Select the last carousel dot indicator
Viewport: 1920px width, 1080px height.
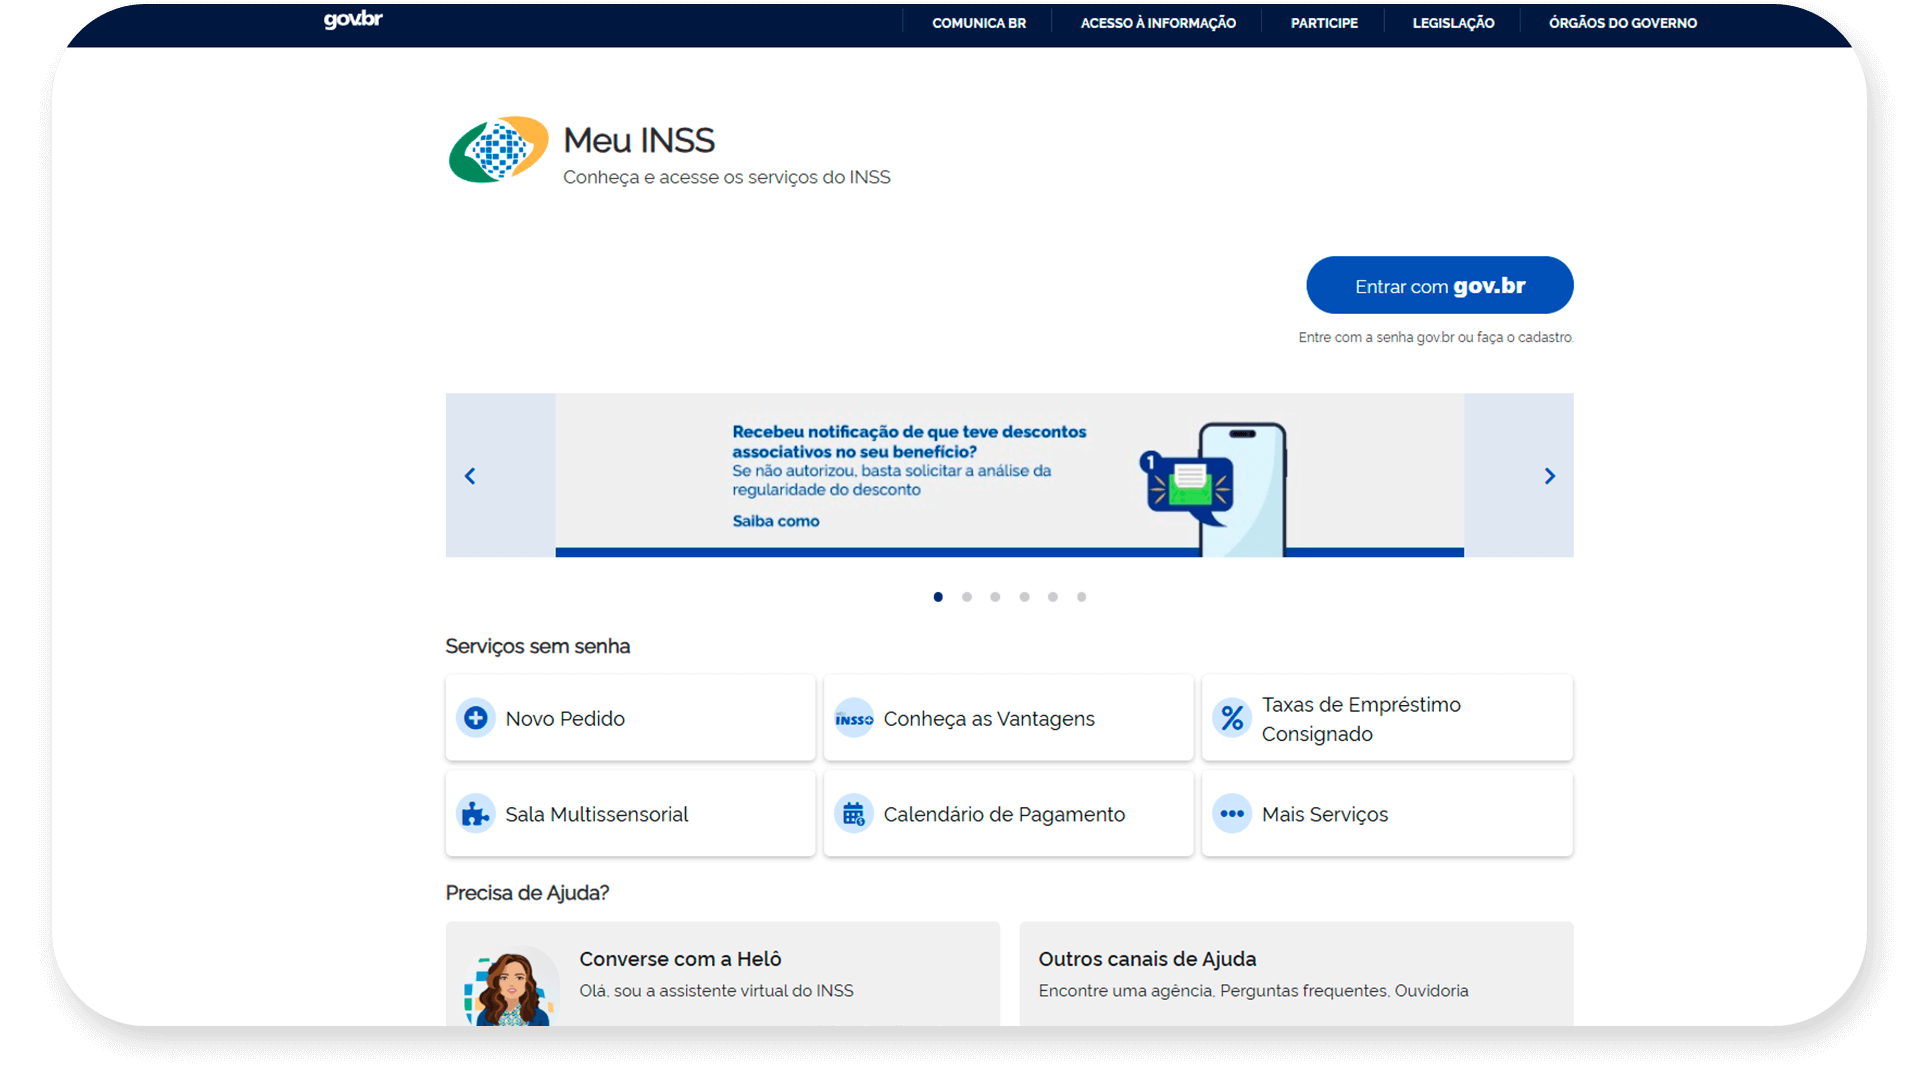point(1081,597)
